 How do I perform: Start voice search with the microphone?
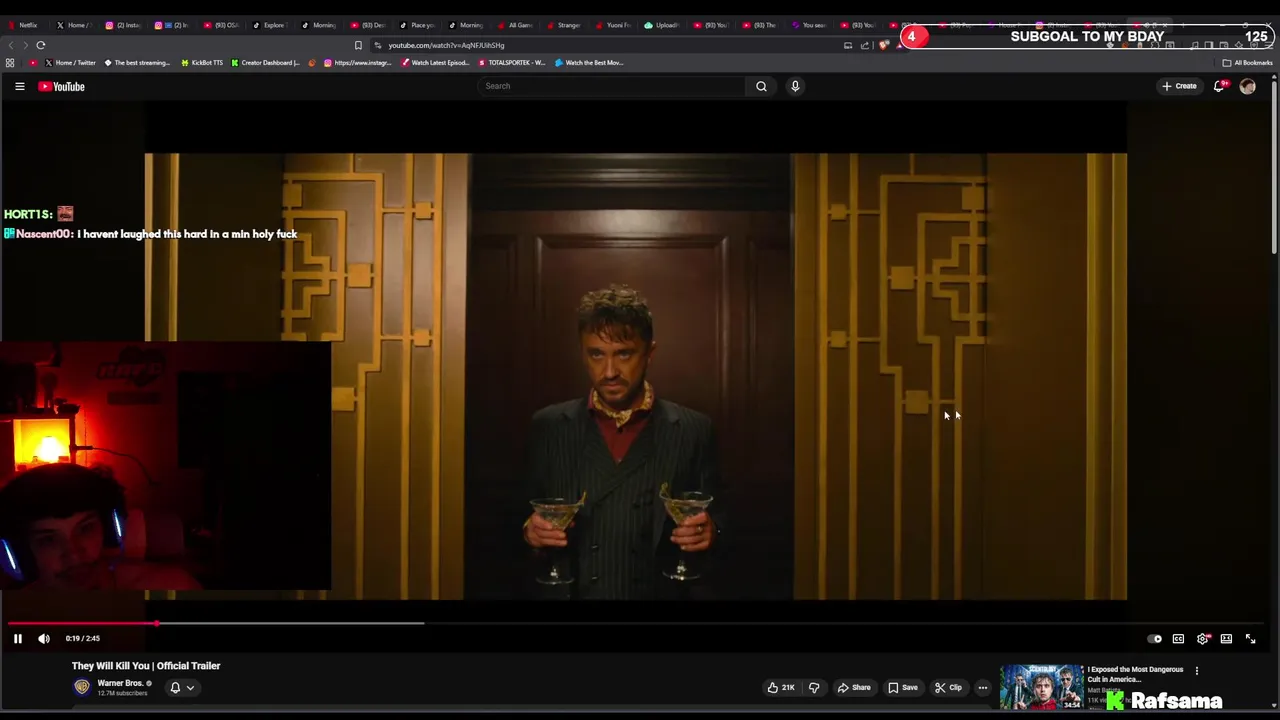pyautogui.click(x=795, y=86)
